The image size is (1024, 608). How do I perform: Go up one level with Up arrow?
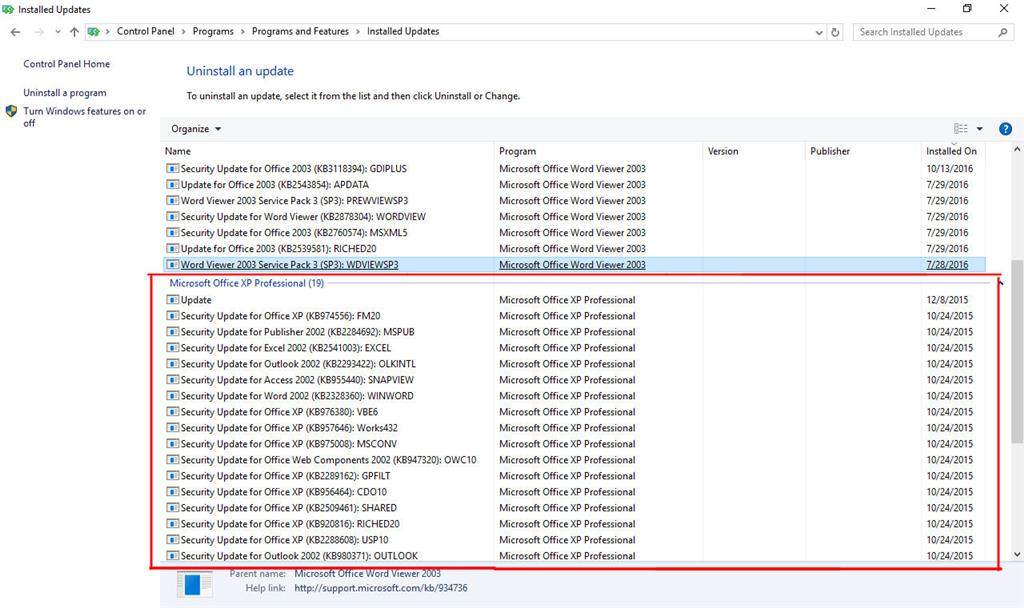[74, 32]
